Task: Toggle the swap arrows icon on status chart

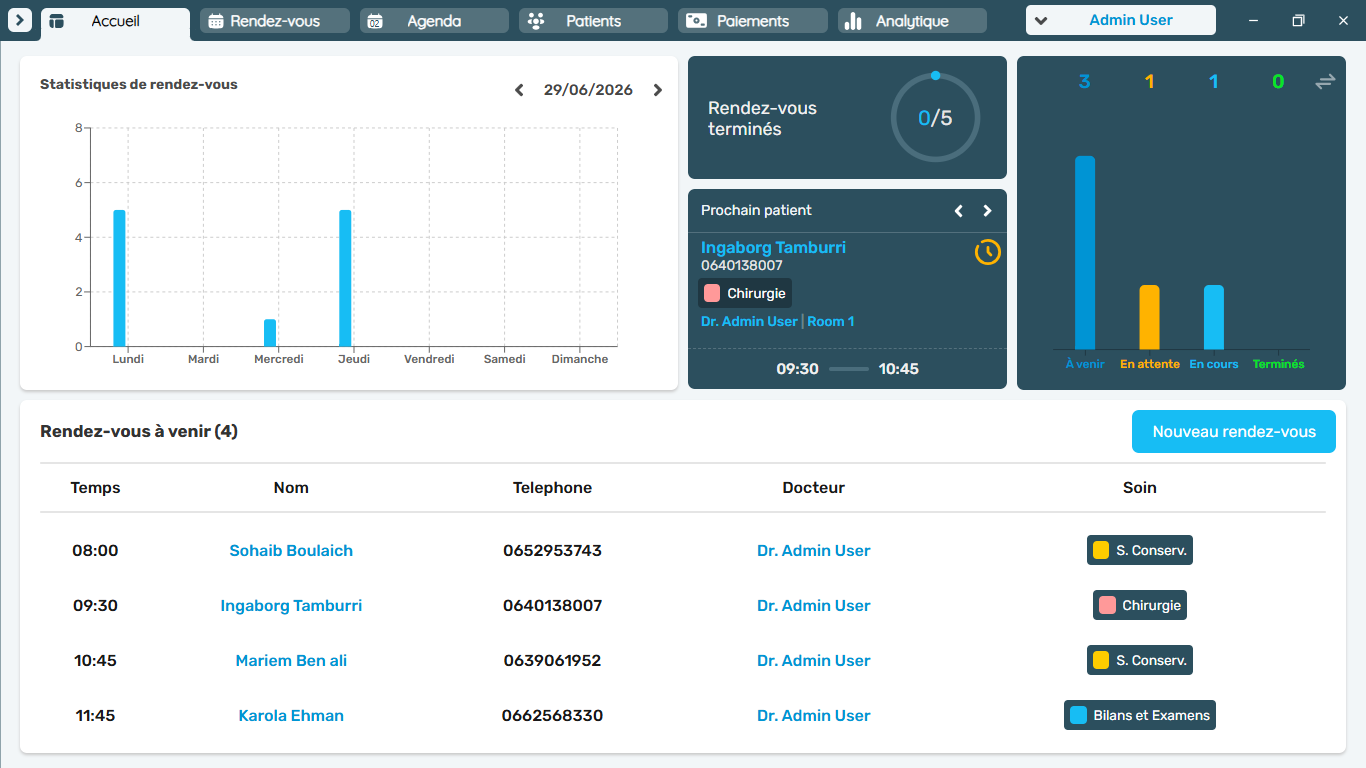Action: [x=1325, y=82]
